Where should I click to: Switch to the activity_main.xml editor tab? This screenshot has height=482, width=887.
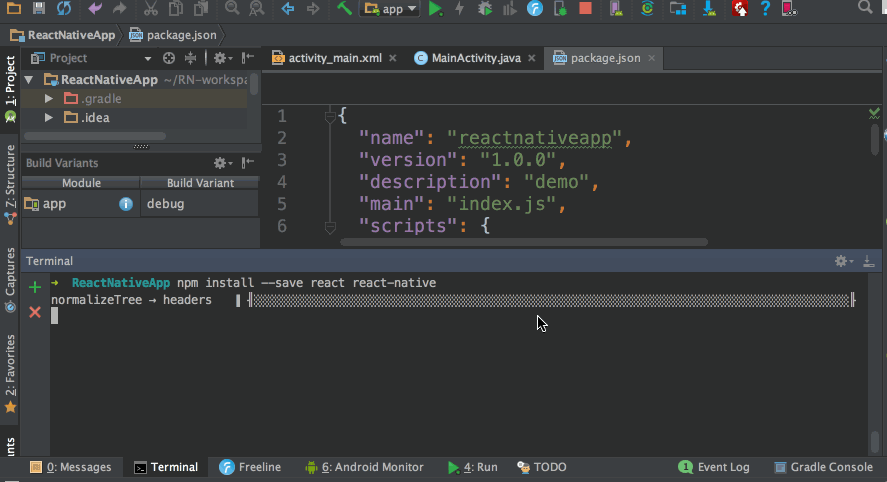point(326,58)
